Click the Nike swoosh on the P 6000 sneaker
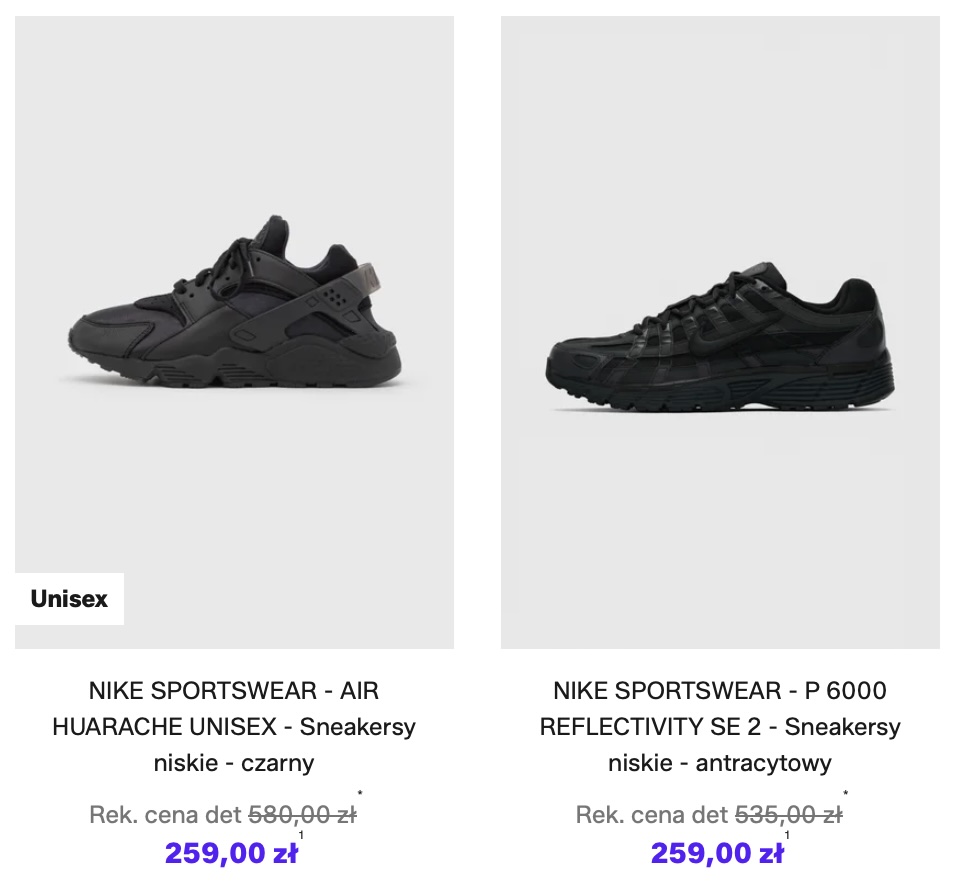Screen dimensions: 956x888 [708, 344]
